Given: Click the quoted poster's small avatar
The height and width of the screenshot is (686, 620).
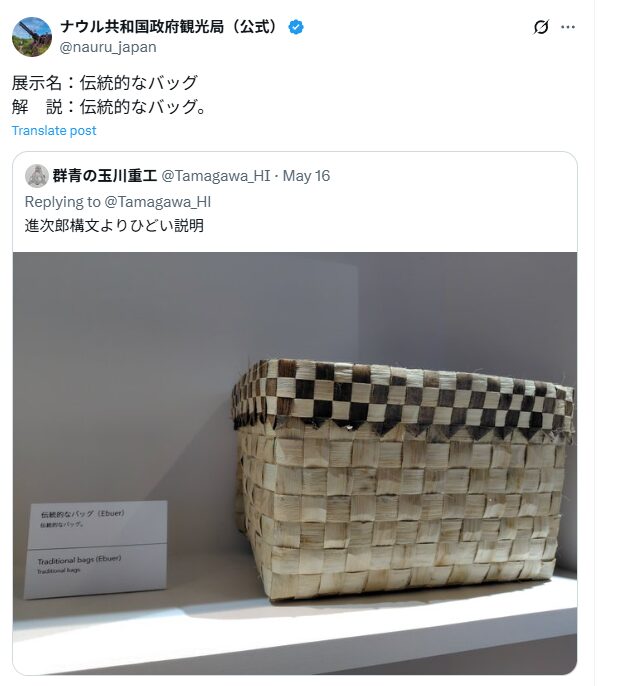Looking at the screenshot, I should (37, 176).
